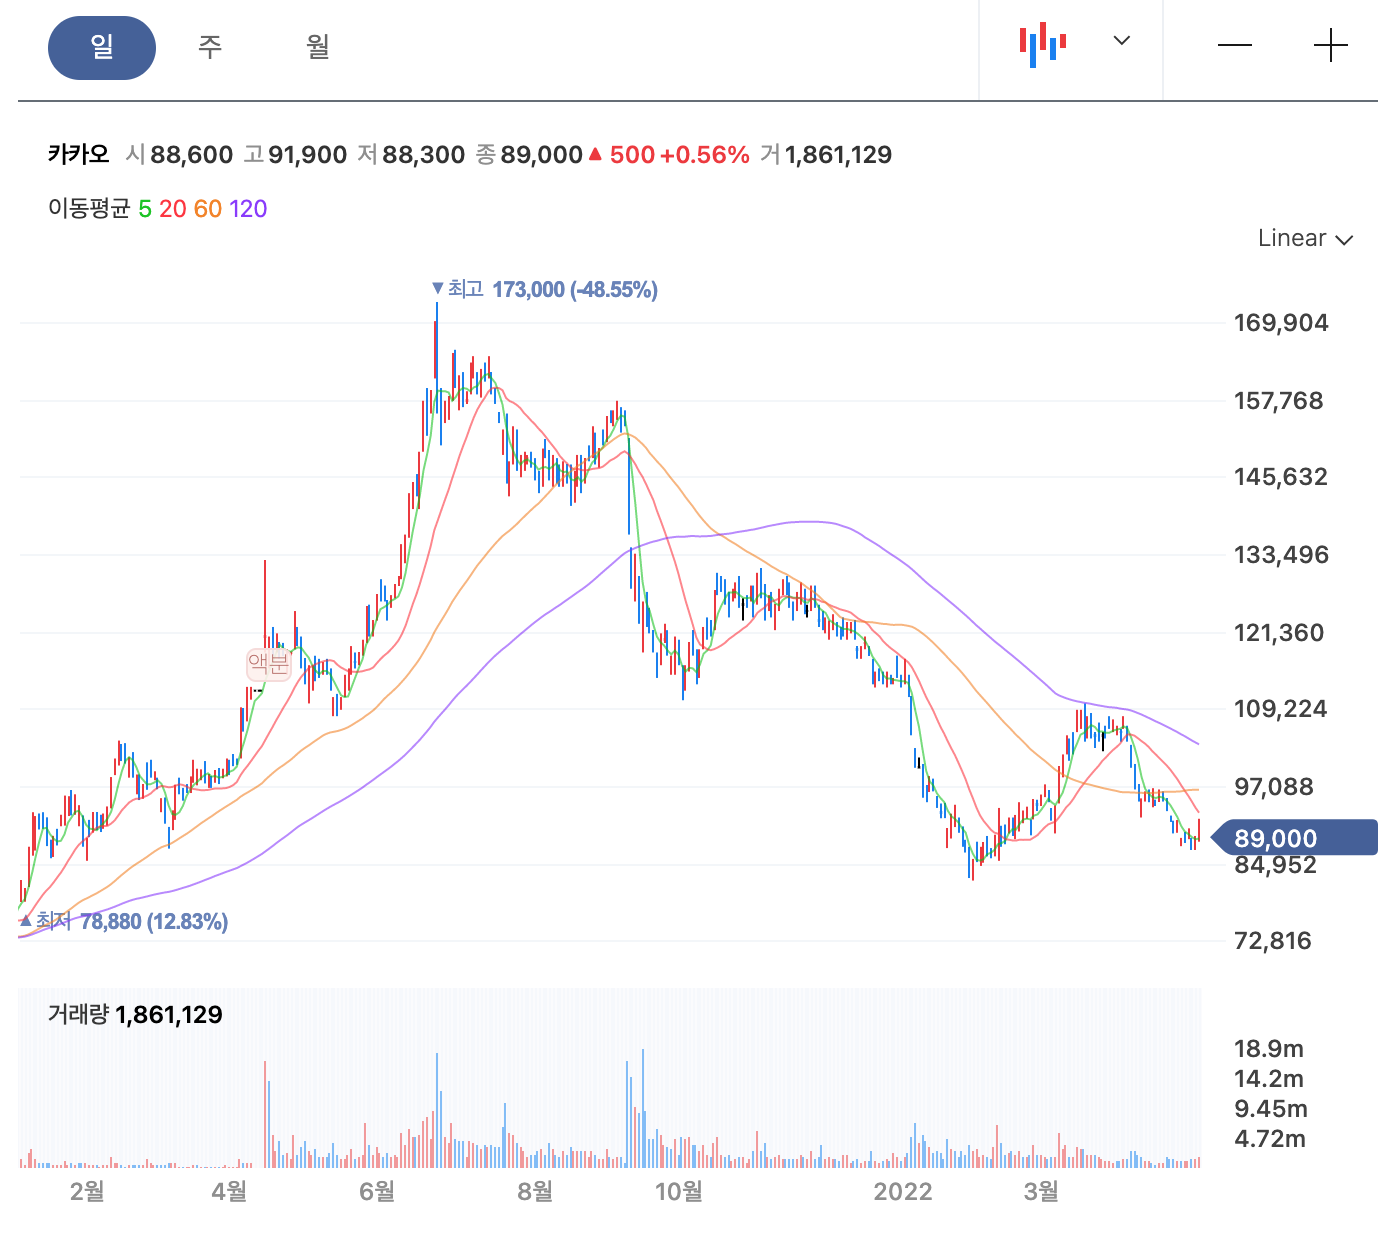Click the 18.9m volume axis label

click(x=1269, y=1049)
